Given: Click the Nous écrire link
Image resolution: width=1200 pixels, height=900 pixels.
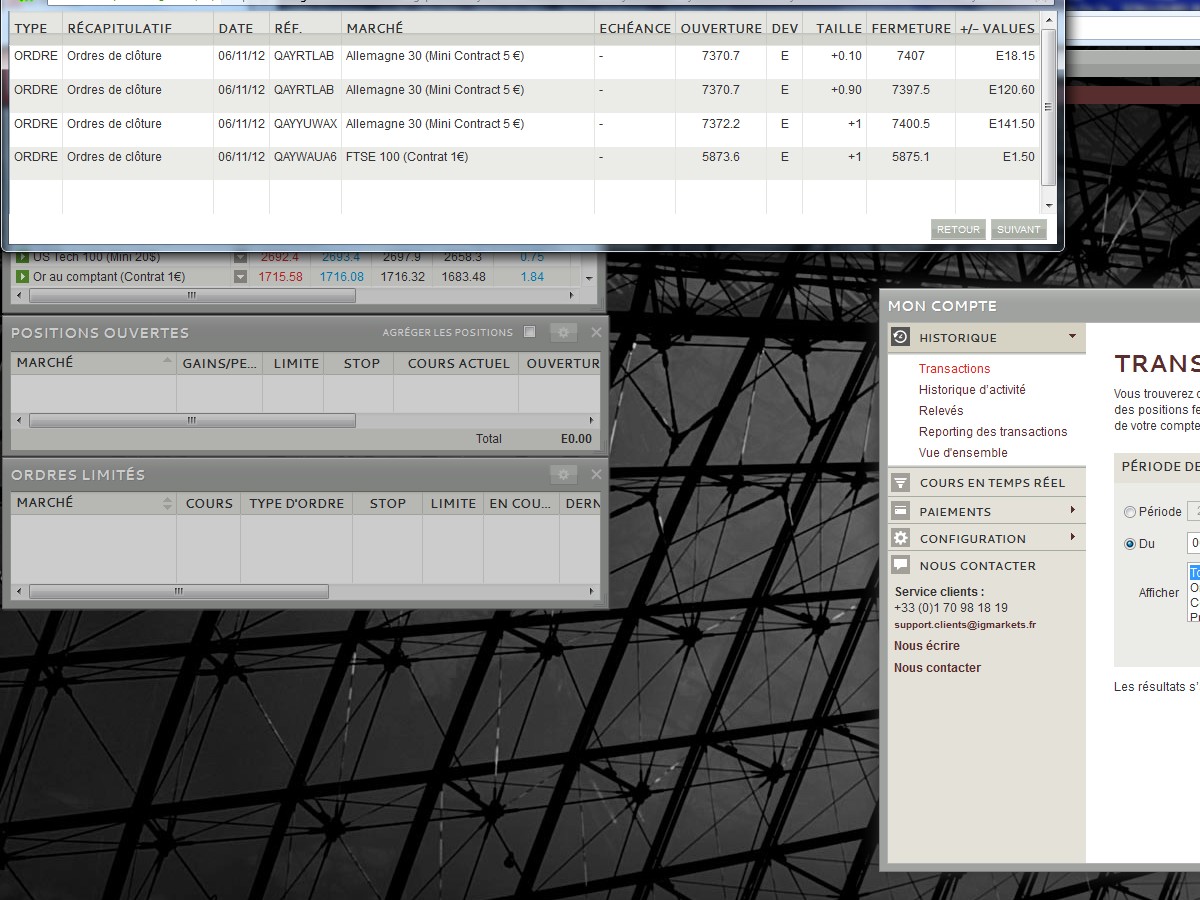Looking at the screenshot, I should coord(926,646).
